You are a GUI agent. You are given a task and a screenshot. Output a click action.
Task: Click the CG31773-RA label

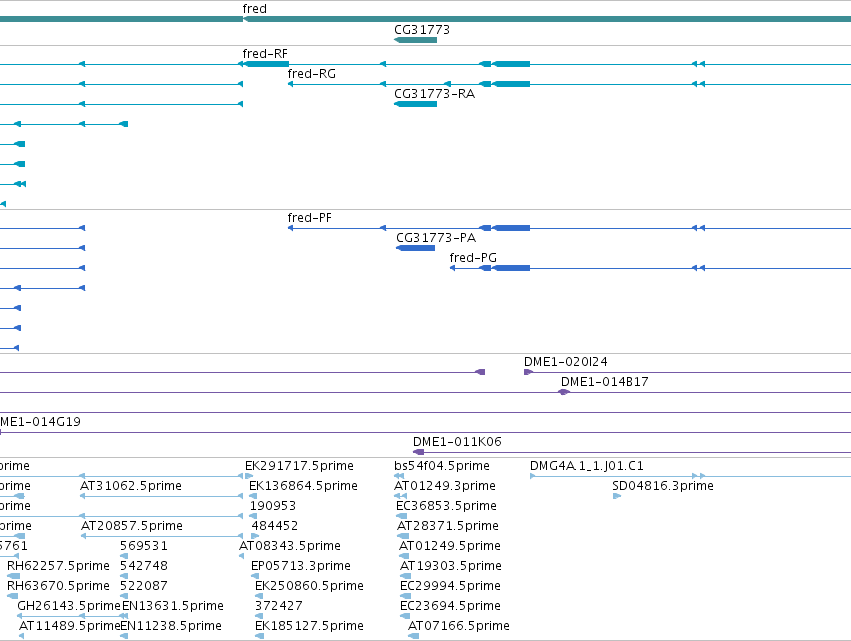[x=435, y=94]
